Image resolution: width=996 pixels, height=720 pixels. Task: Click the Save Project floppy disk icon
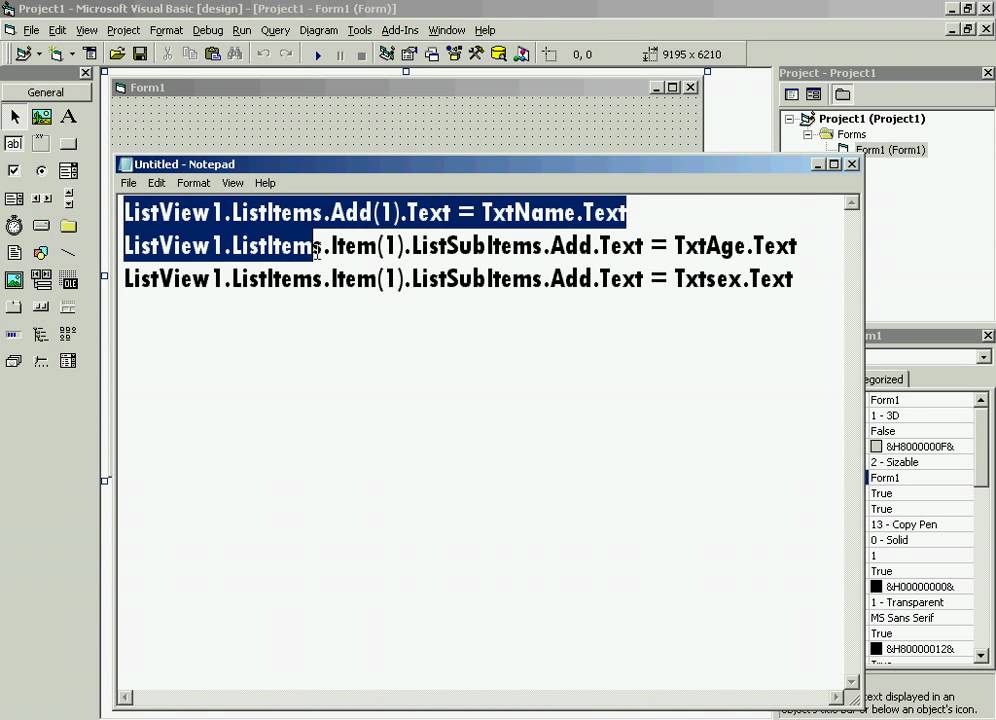click(x=140, y=54)
